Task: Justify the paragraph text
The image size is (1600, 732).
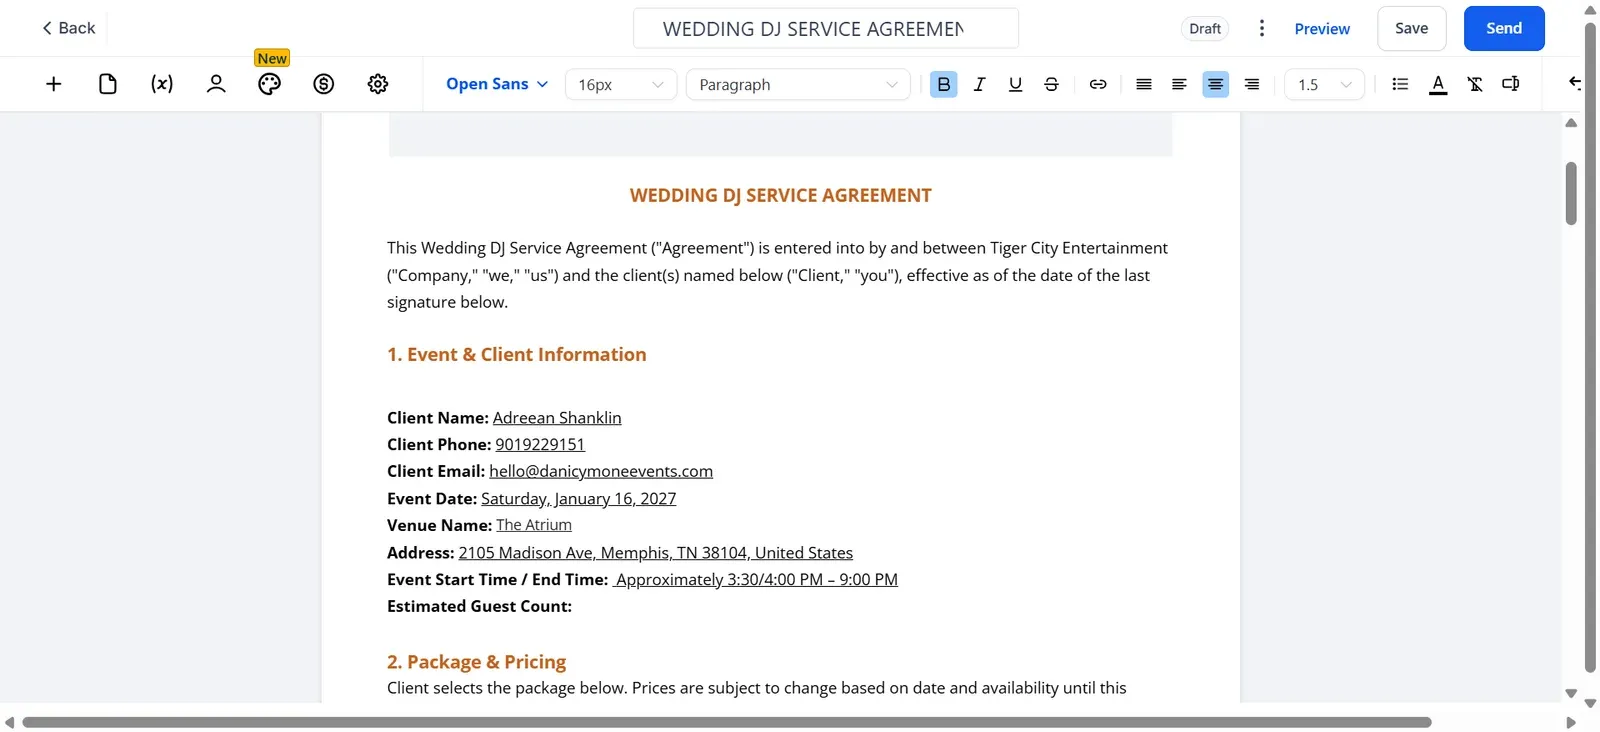Action: click(x=1144, y=84)
